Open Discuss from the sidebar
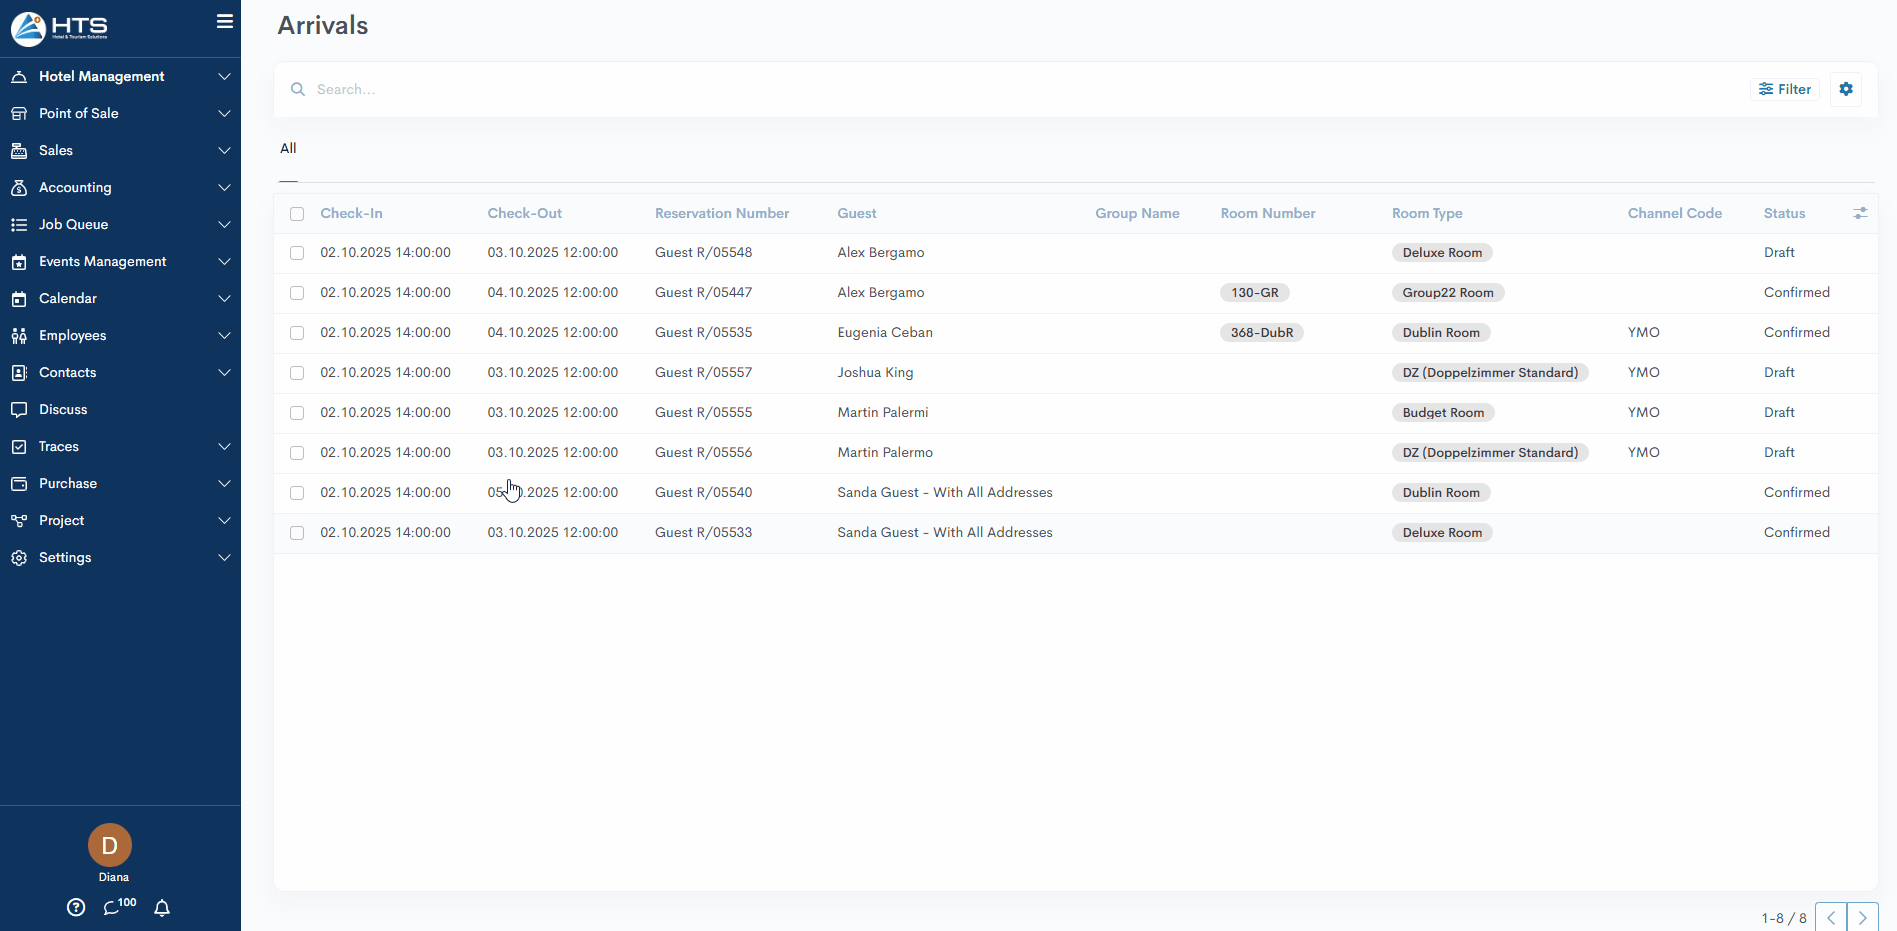 click(x=63, y=409)
